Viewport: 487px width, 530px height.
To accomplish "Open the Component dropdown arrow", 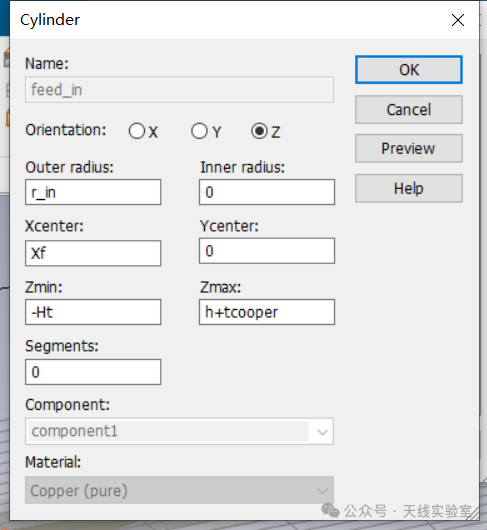I will click(322, 432).
